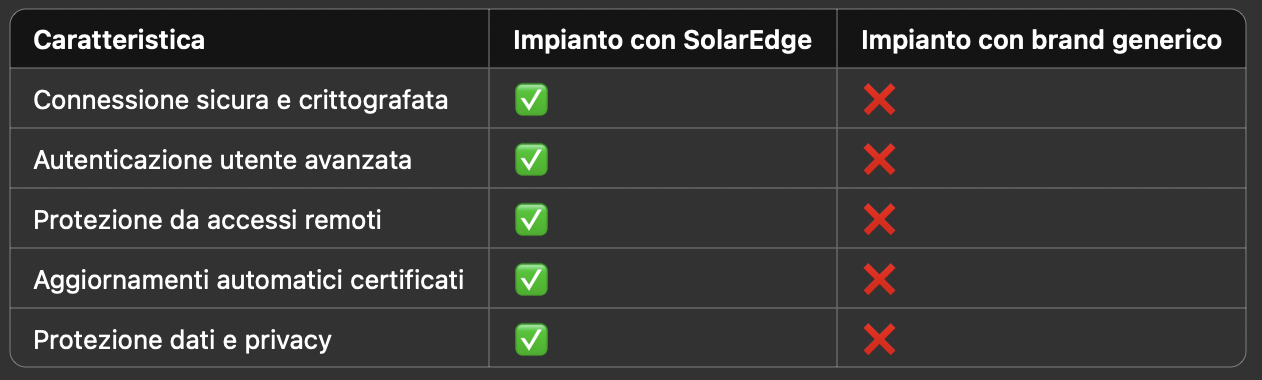Click the Protezione dati e privacy text
This screenshot has width=1262, height=380.
[183, 340]
